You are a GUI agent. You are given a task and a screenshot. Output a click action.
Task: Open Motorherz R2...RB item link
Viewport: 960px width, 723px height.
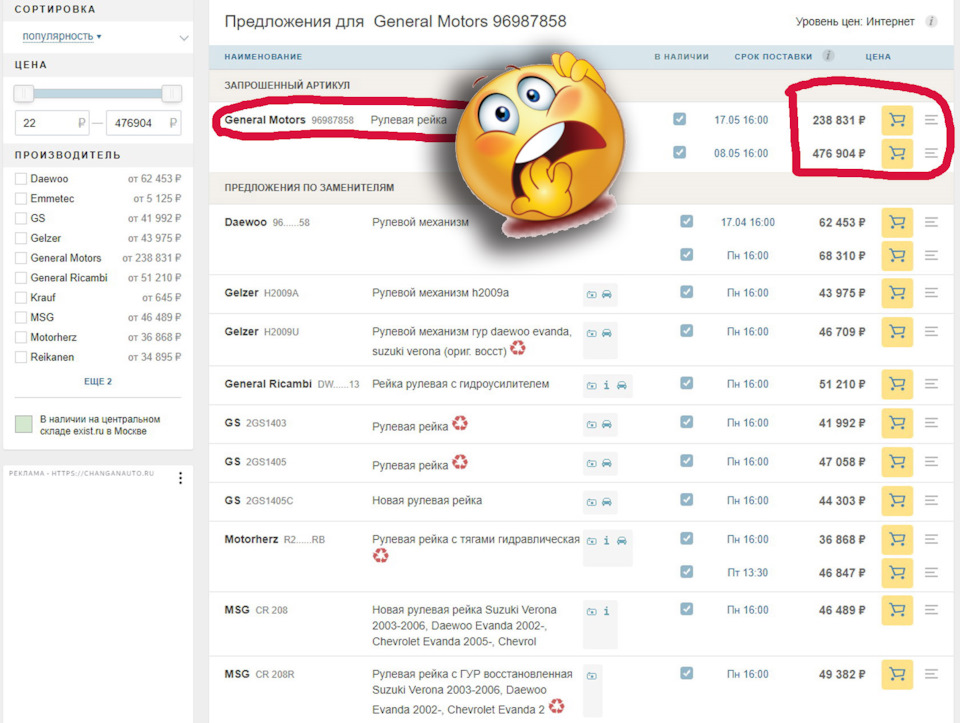point(274,539)
